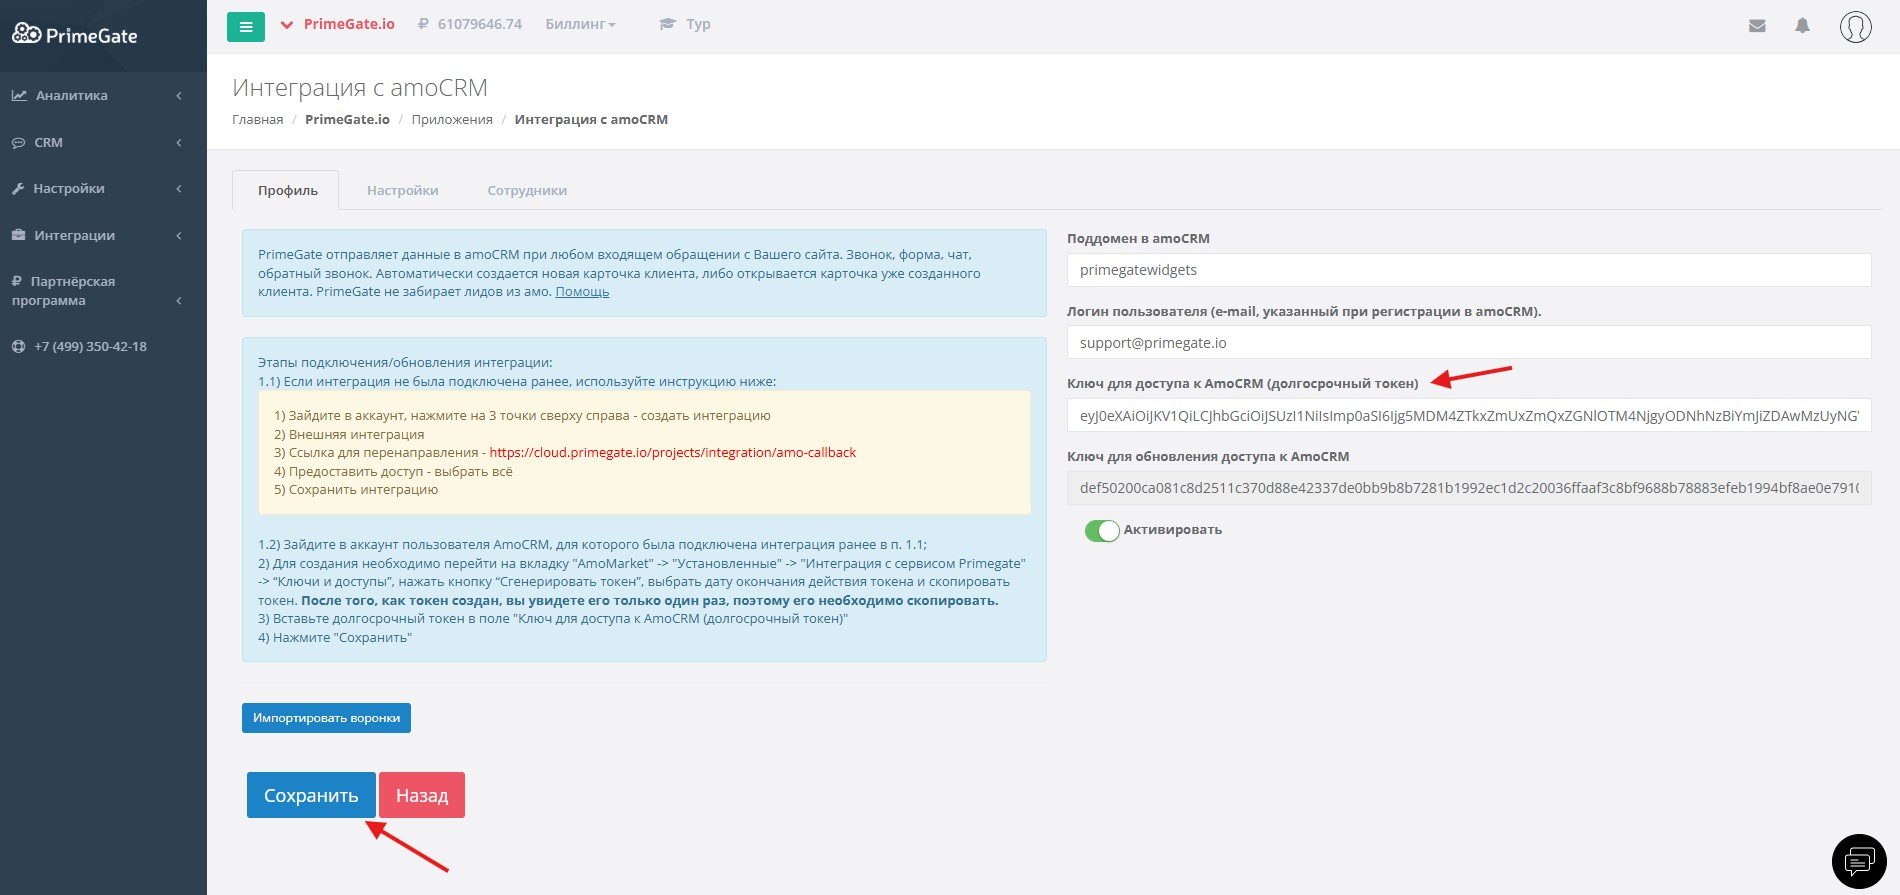Click the Настройки wrench icon
Image resolution: width=1900 pixels, height=895 pixels.
pos(18,189)
